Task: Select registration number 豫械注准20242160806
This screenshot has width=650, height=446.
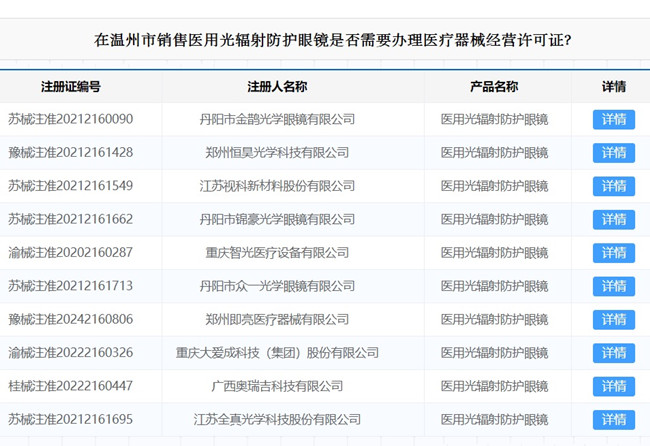Action: [x=70, y=320]
